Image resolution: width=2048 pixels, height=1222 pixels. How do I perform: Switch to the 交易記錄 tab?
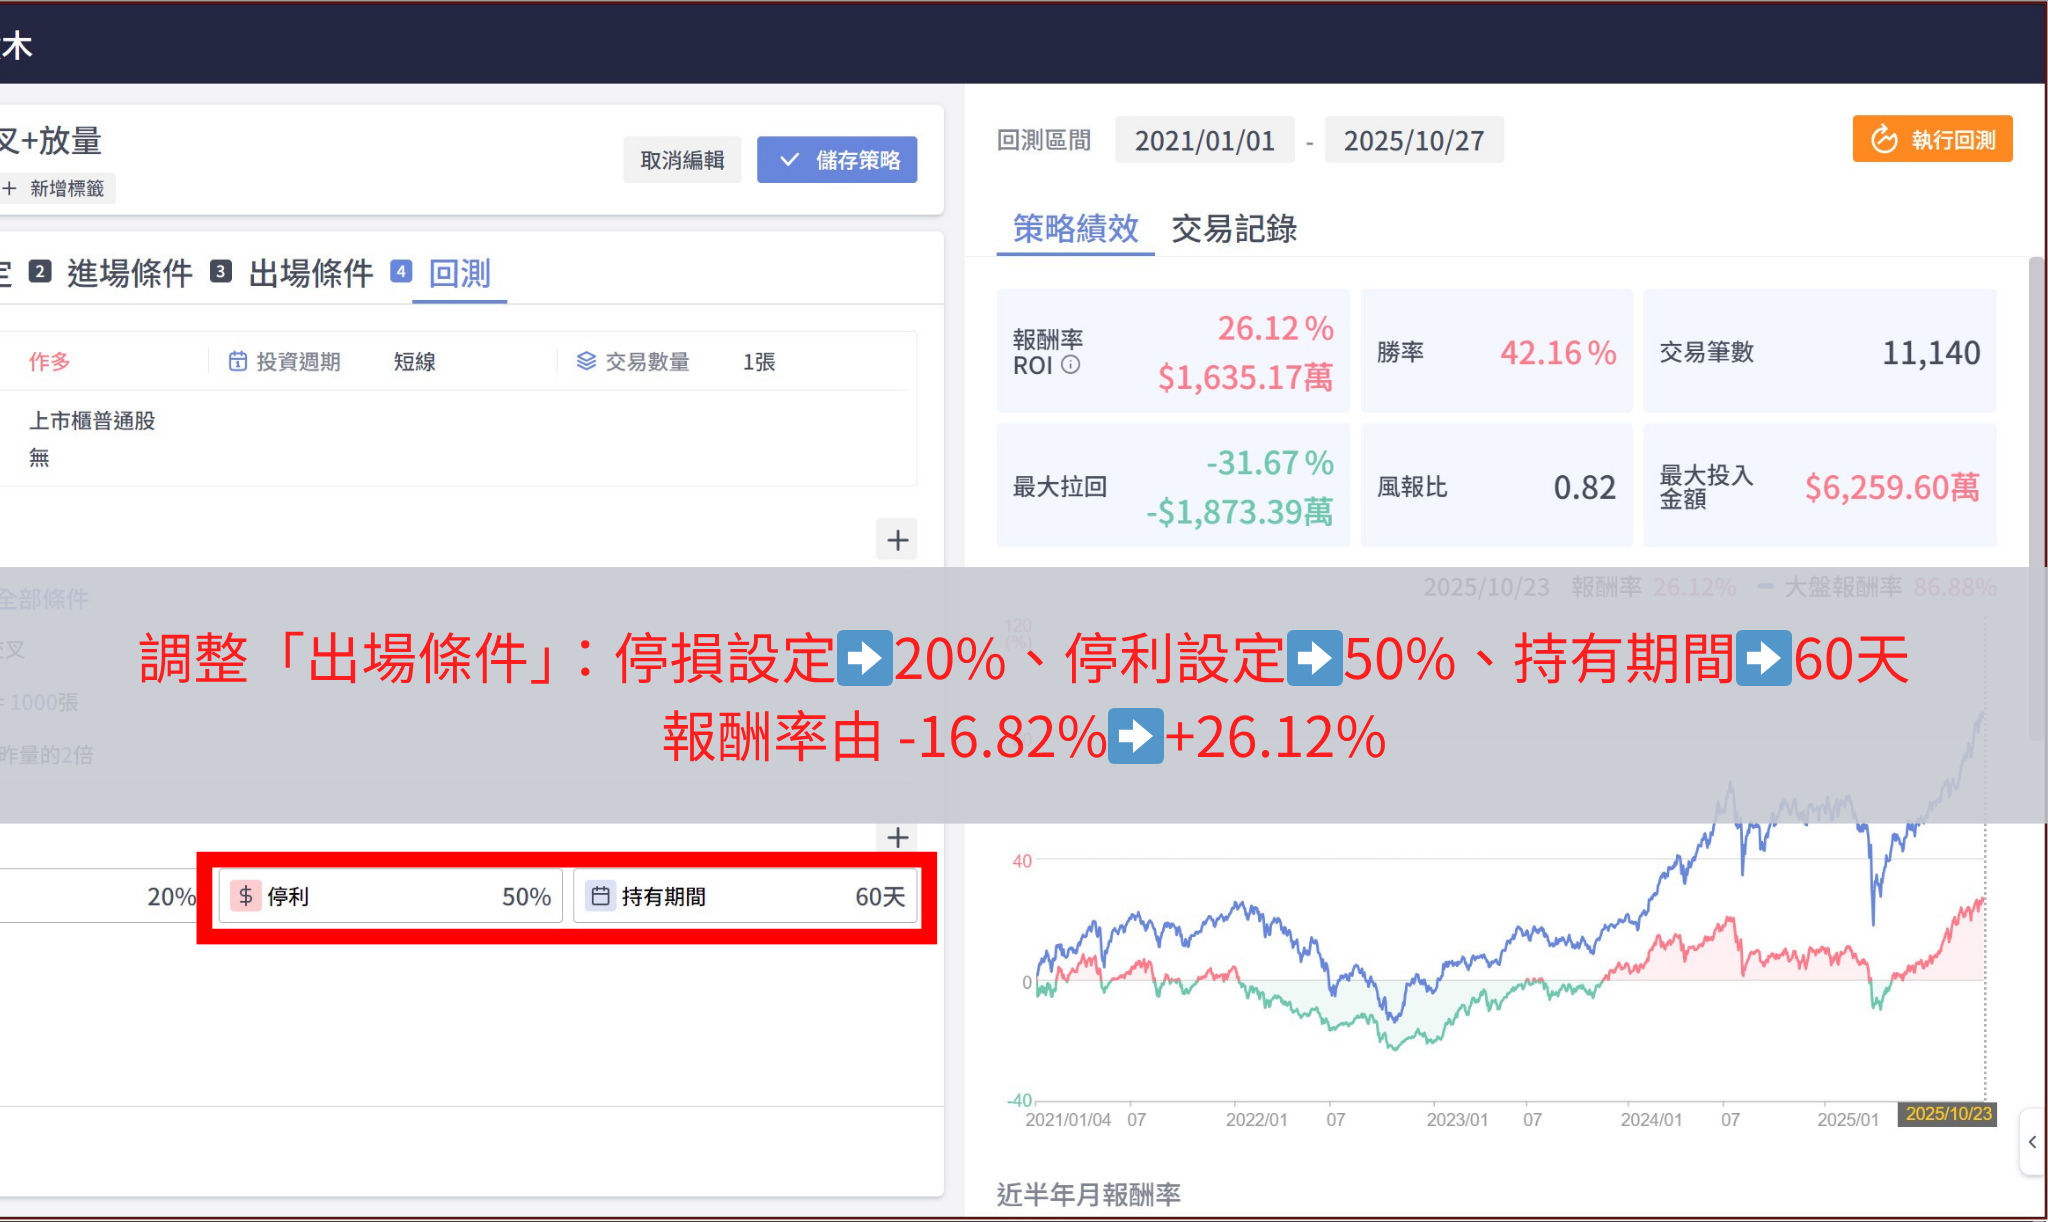1234,230
